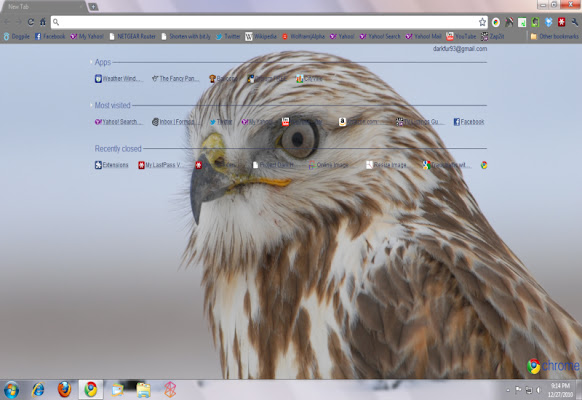Show hidden tray icons arrow
The image size is (582, 400).
tap(508, 390)
